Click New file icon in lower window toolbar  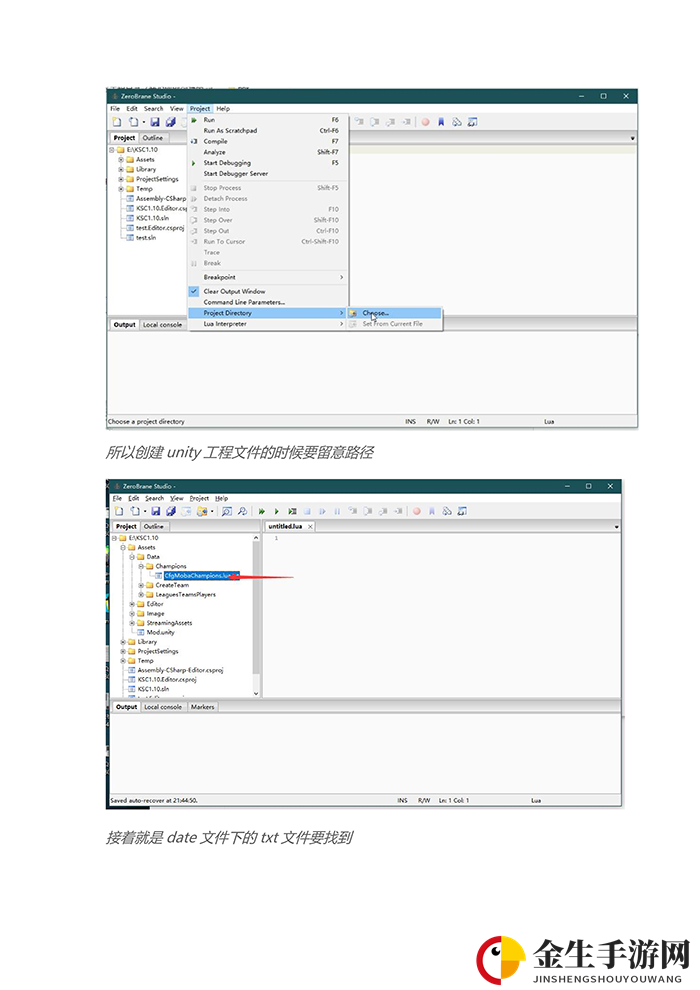tap(119, 511)
